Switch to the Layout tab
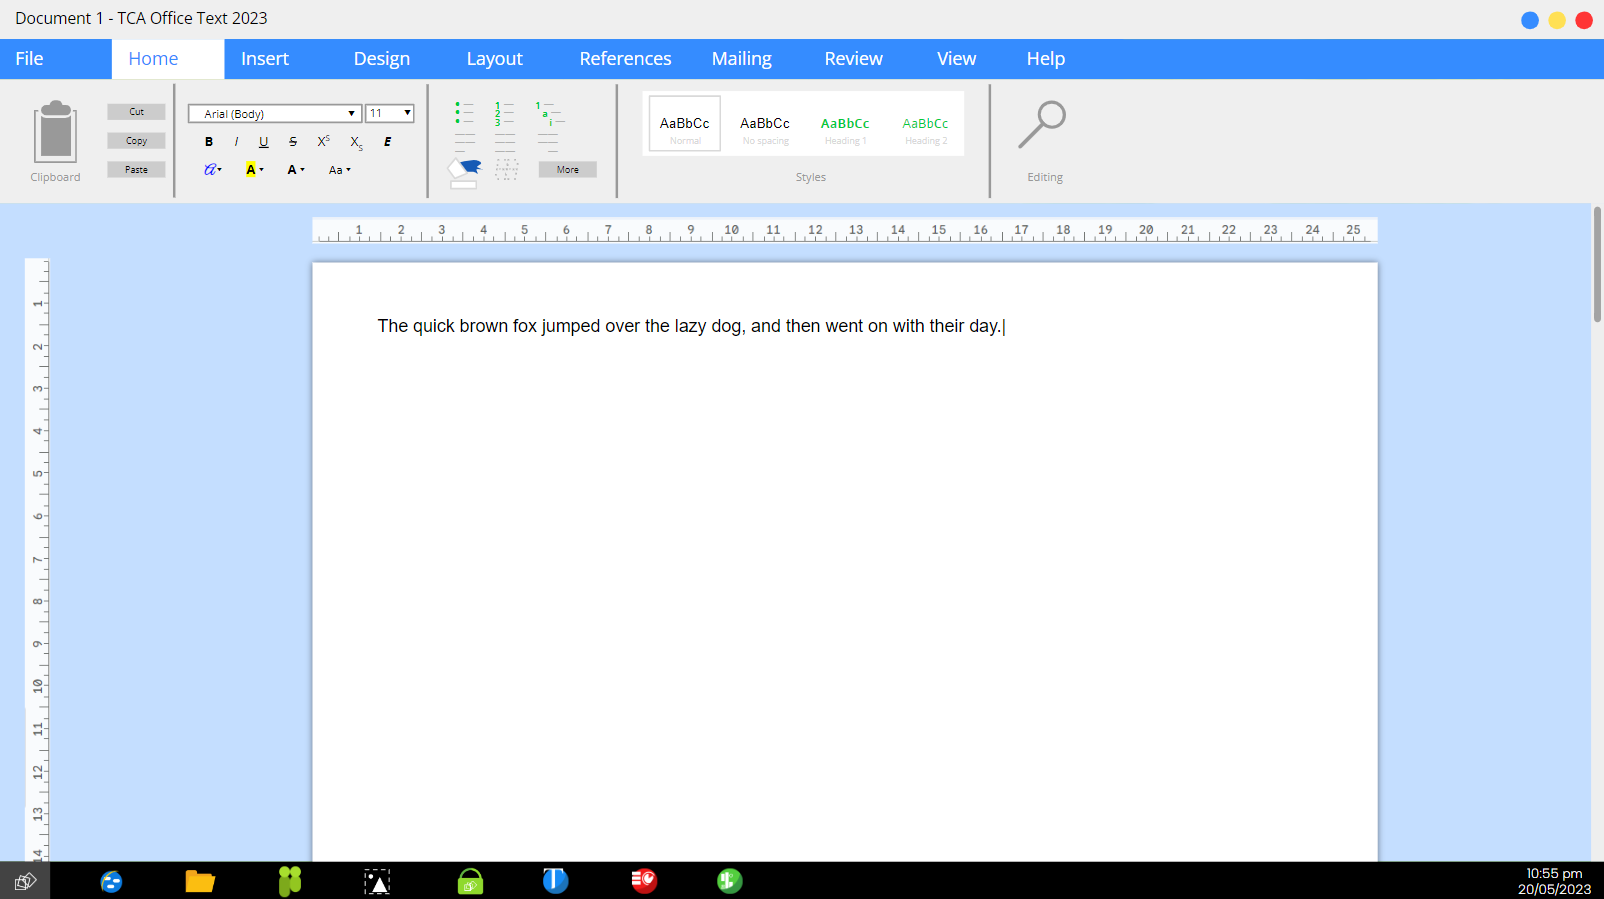Viewport: 1604px width, 899px height. click(495, 59)
